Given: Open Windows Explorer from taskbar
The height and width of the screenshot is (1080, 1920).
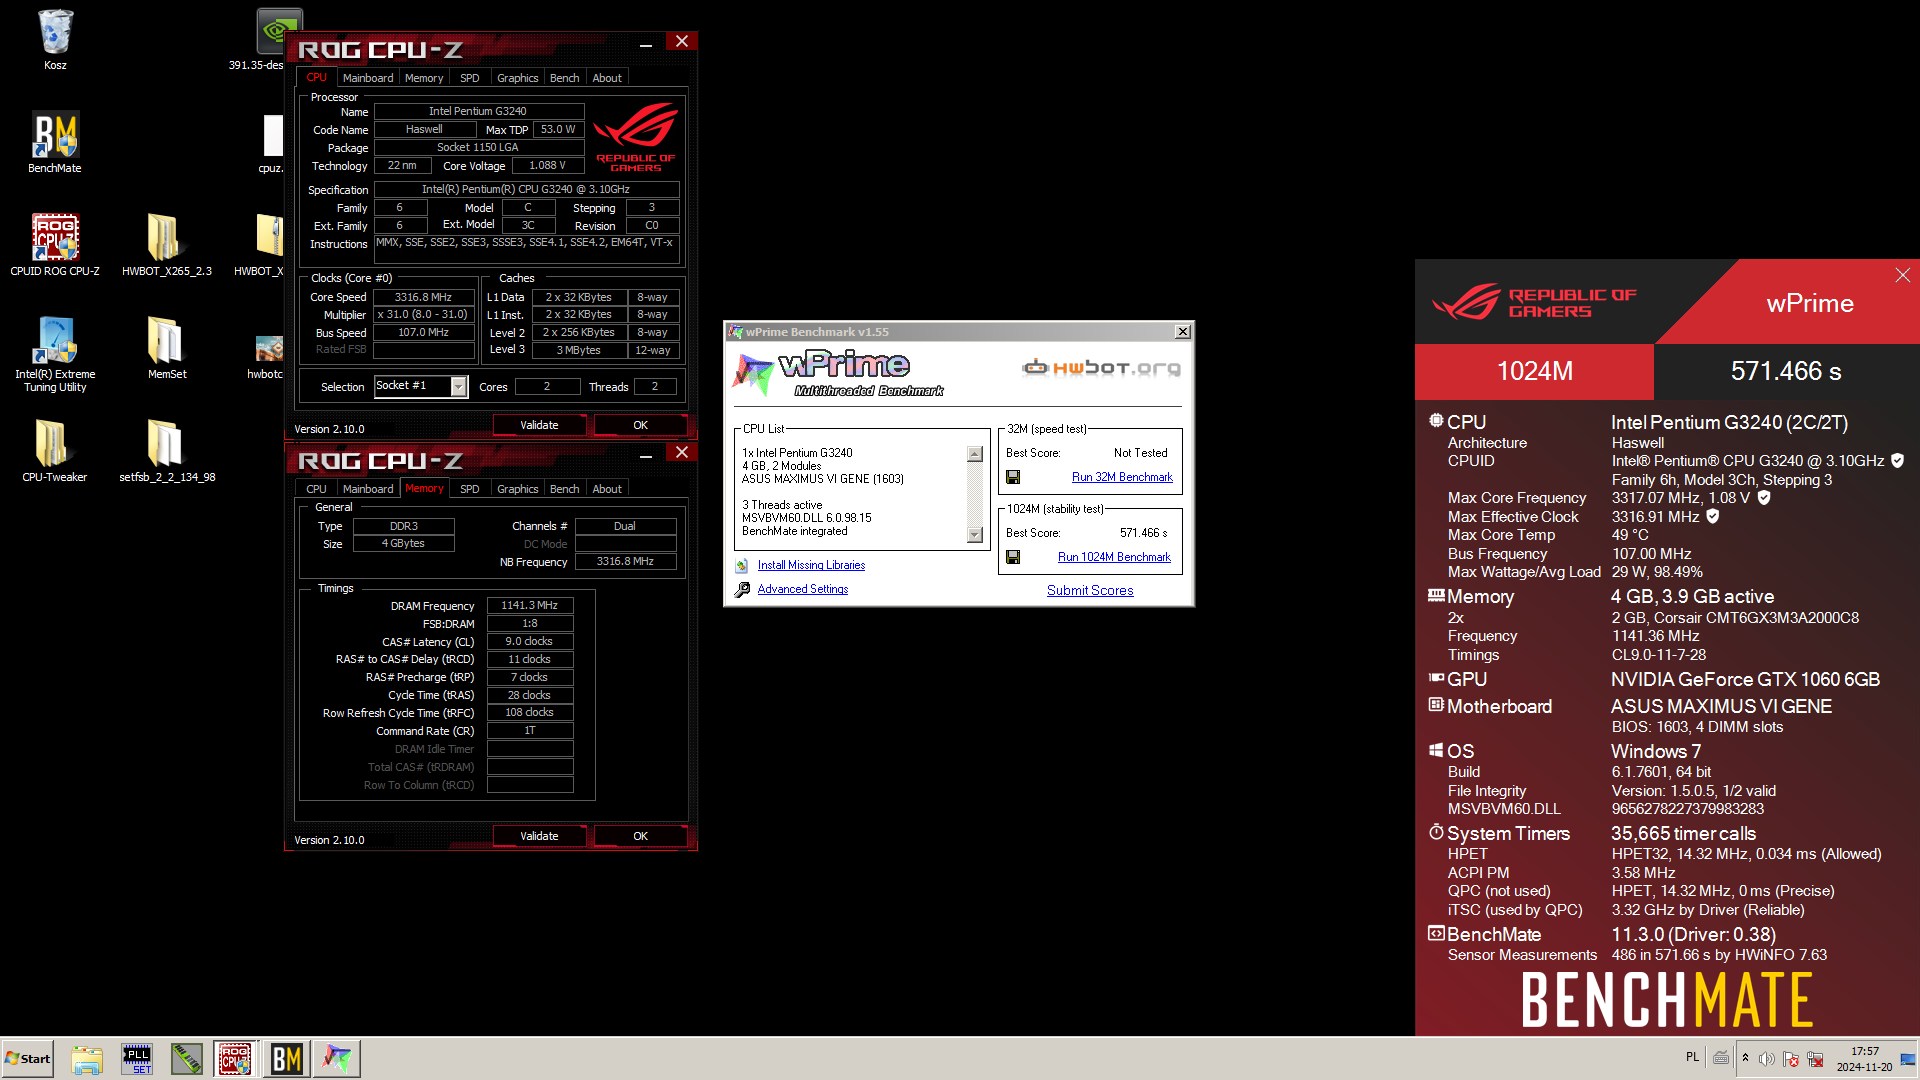Looking at the screenshot, I should point(87,1058).
